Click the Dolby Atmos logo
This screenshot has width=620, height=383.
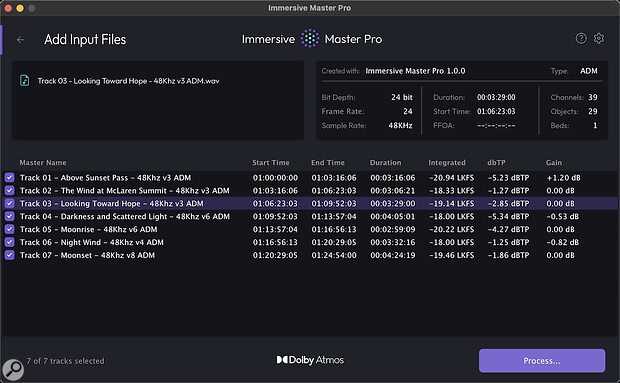(310, 360)
